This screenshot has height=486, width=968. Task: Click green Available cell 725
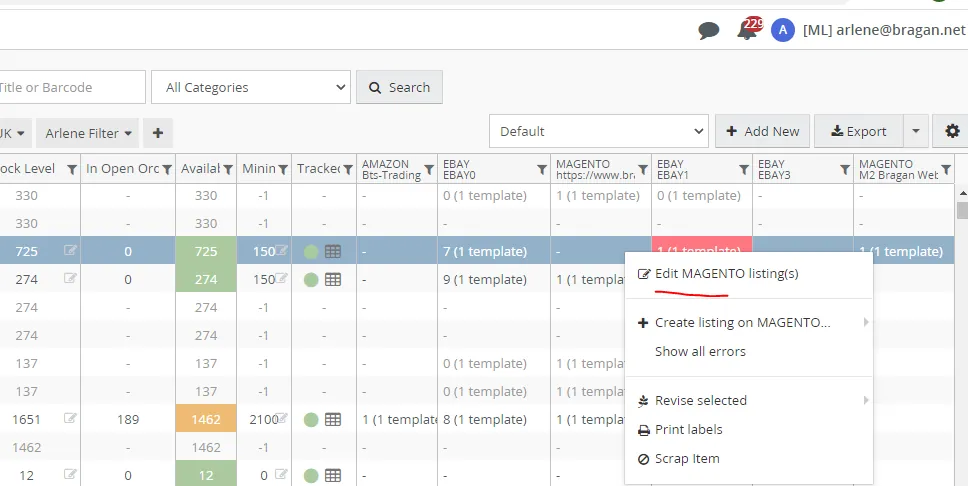coord(206,251)
